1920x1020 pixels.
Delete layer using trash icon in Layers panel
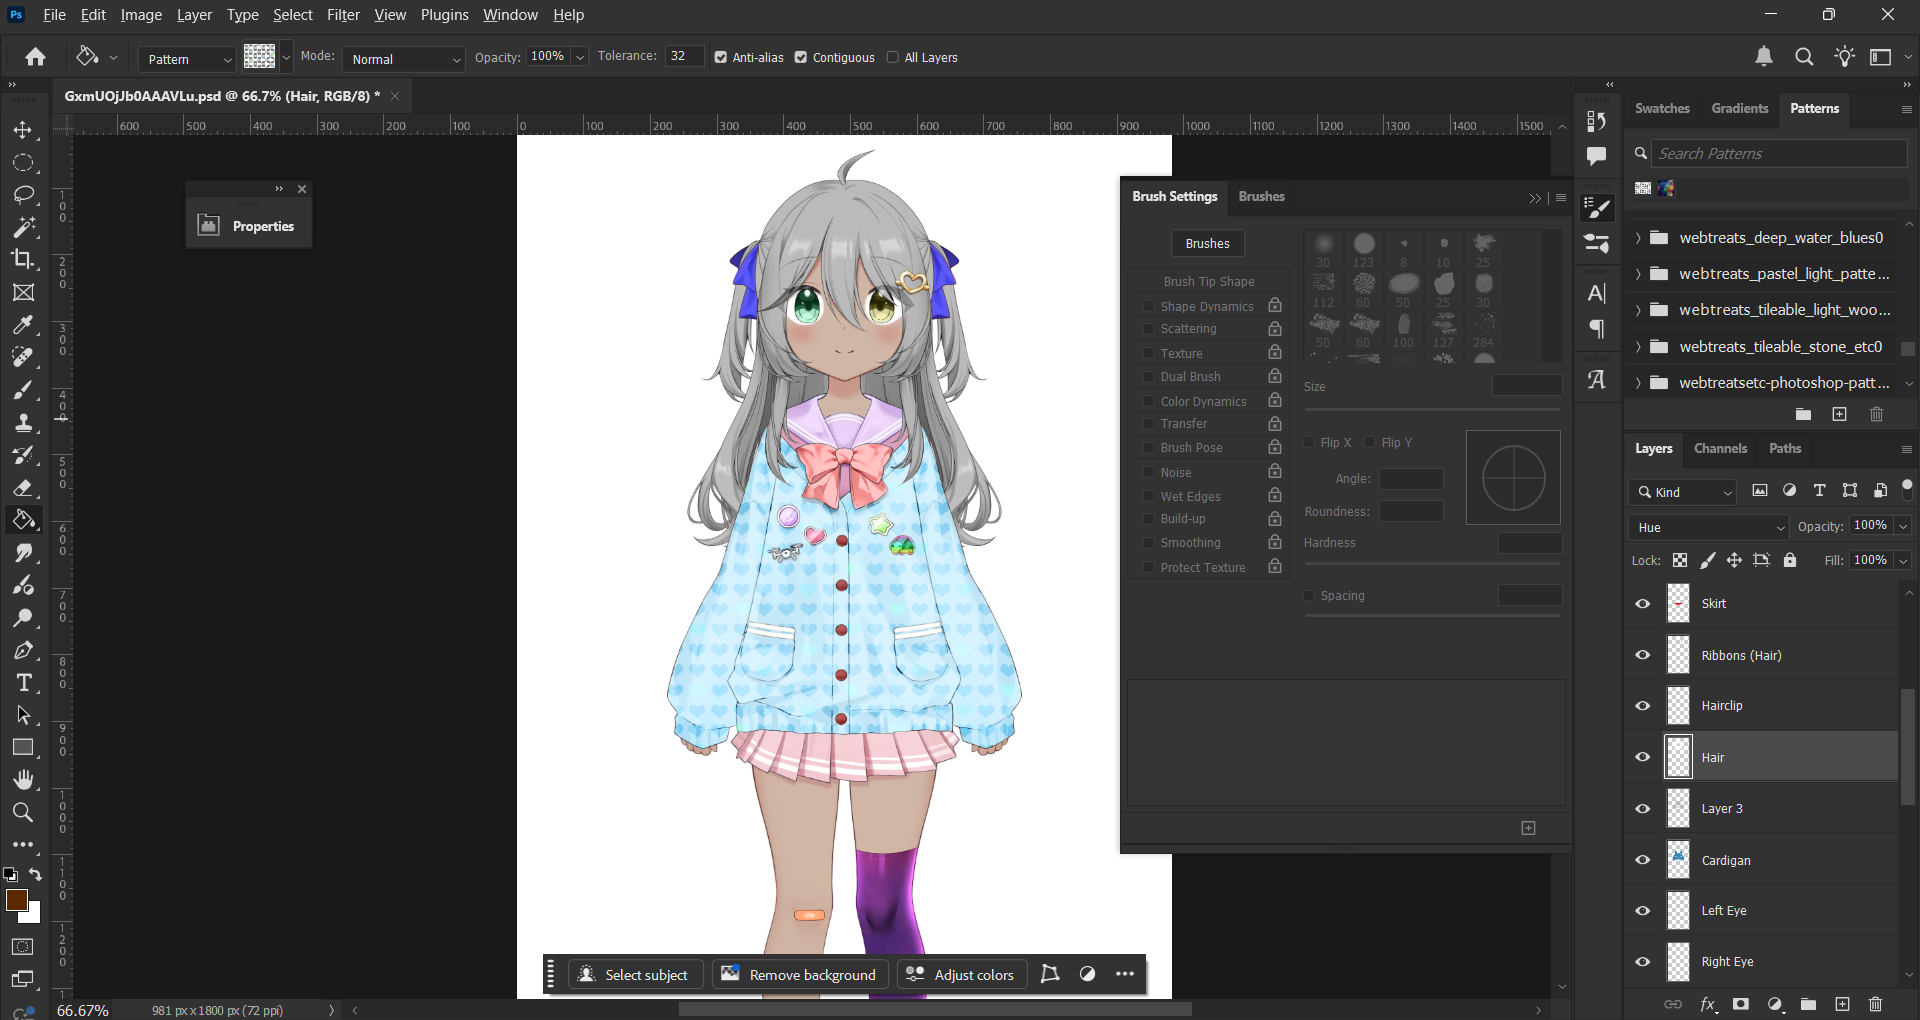tap(1875, 1004)
